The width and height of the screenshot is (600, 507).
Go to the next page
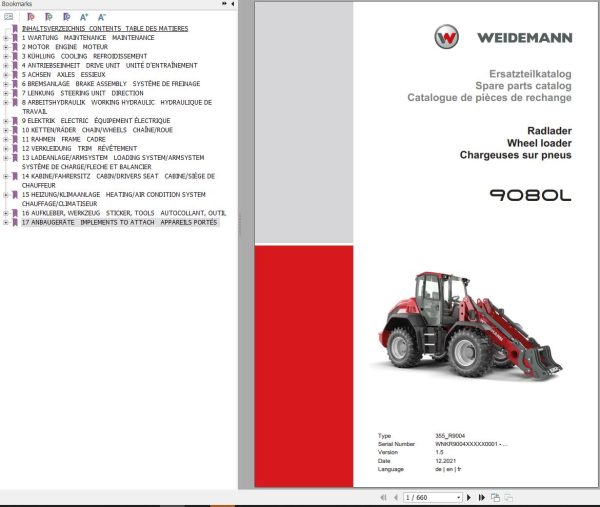coord(469,497)
